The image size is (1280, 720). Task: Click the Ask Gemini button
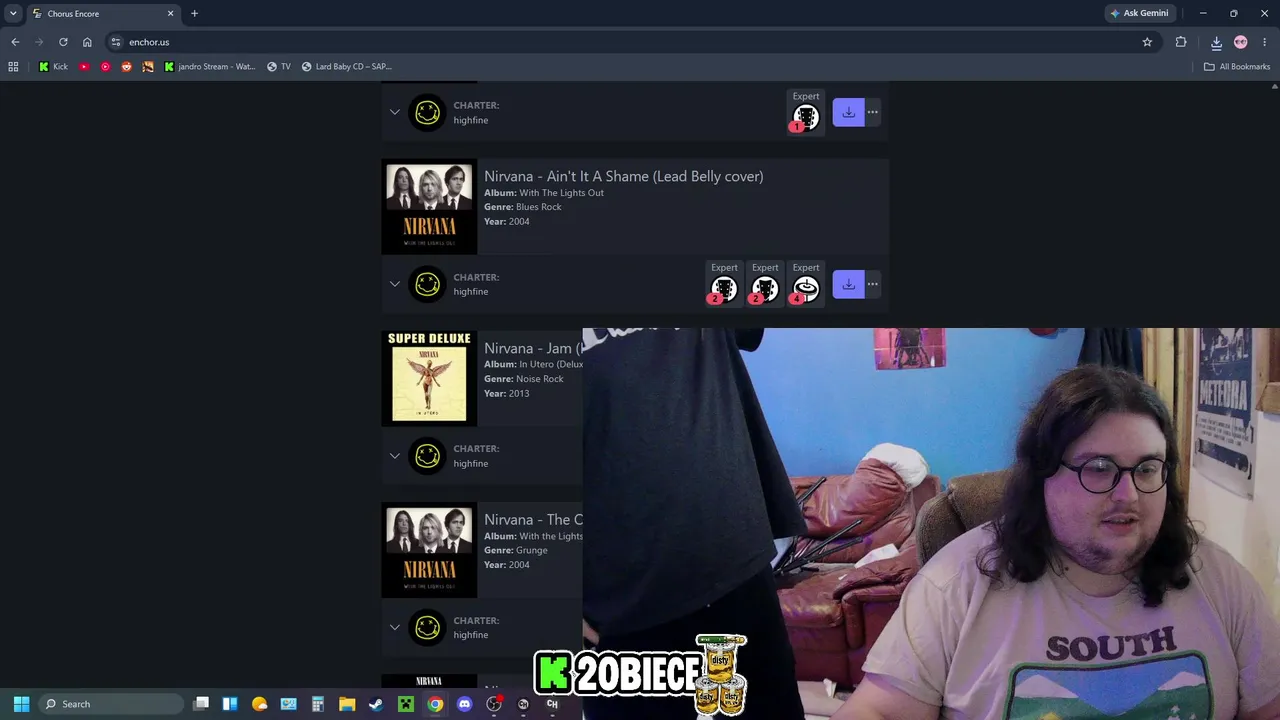click(1139, 13)
